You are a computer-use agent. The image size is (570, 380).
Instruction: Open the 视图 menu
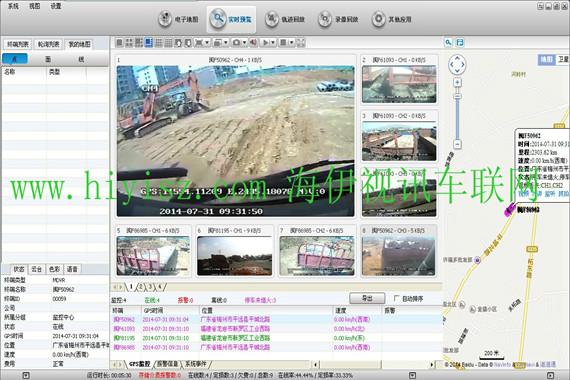tap(35, 6)
